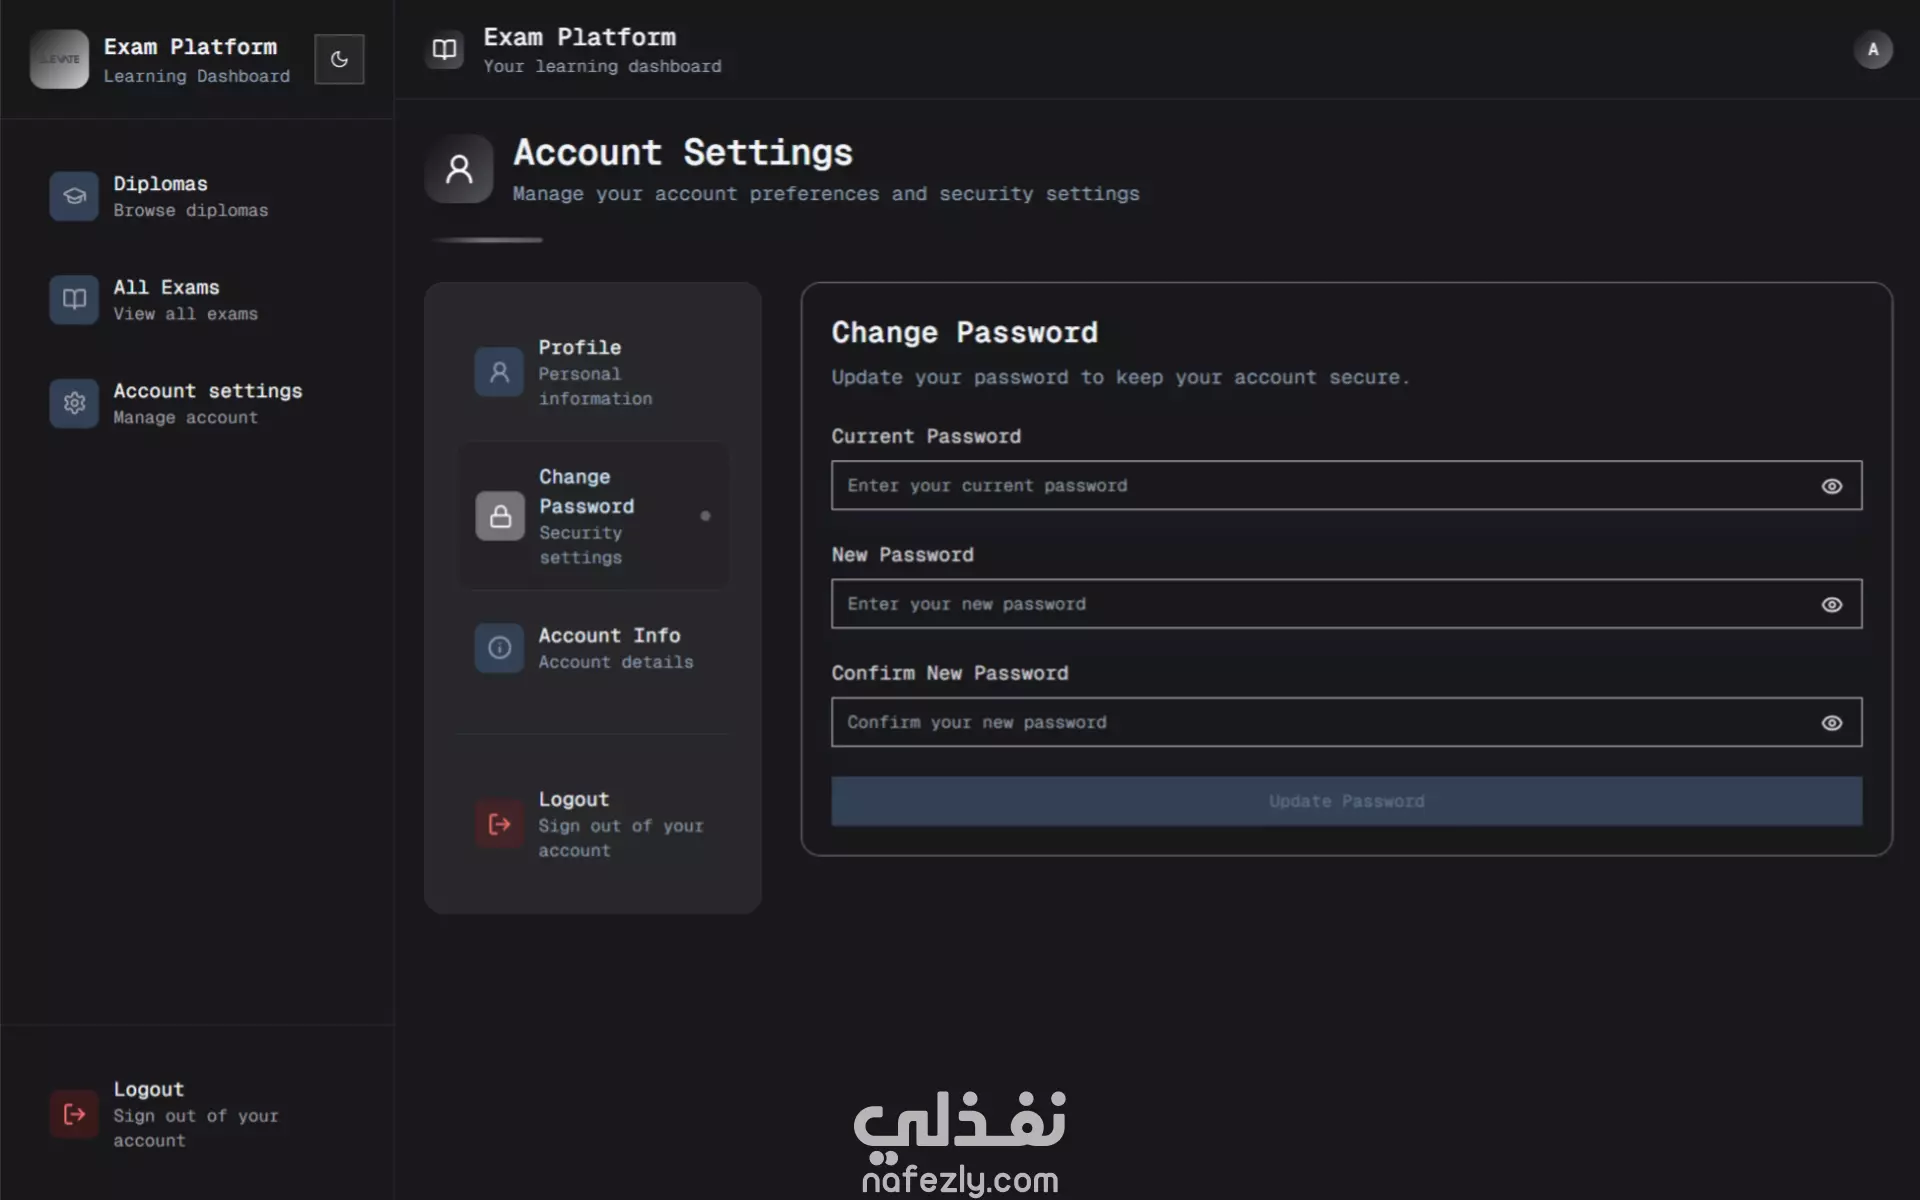This screenshot has width=1920, height=1200.
Task: Open the user avatar 'A' menu
Action: (1872, 49)
